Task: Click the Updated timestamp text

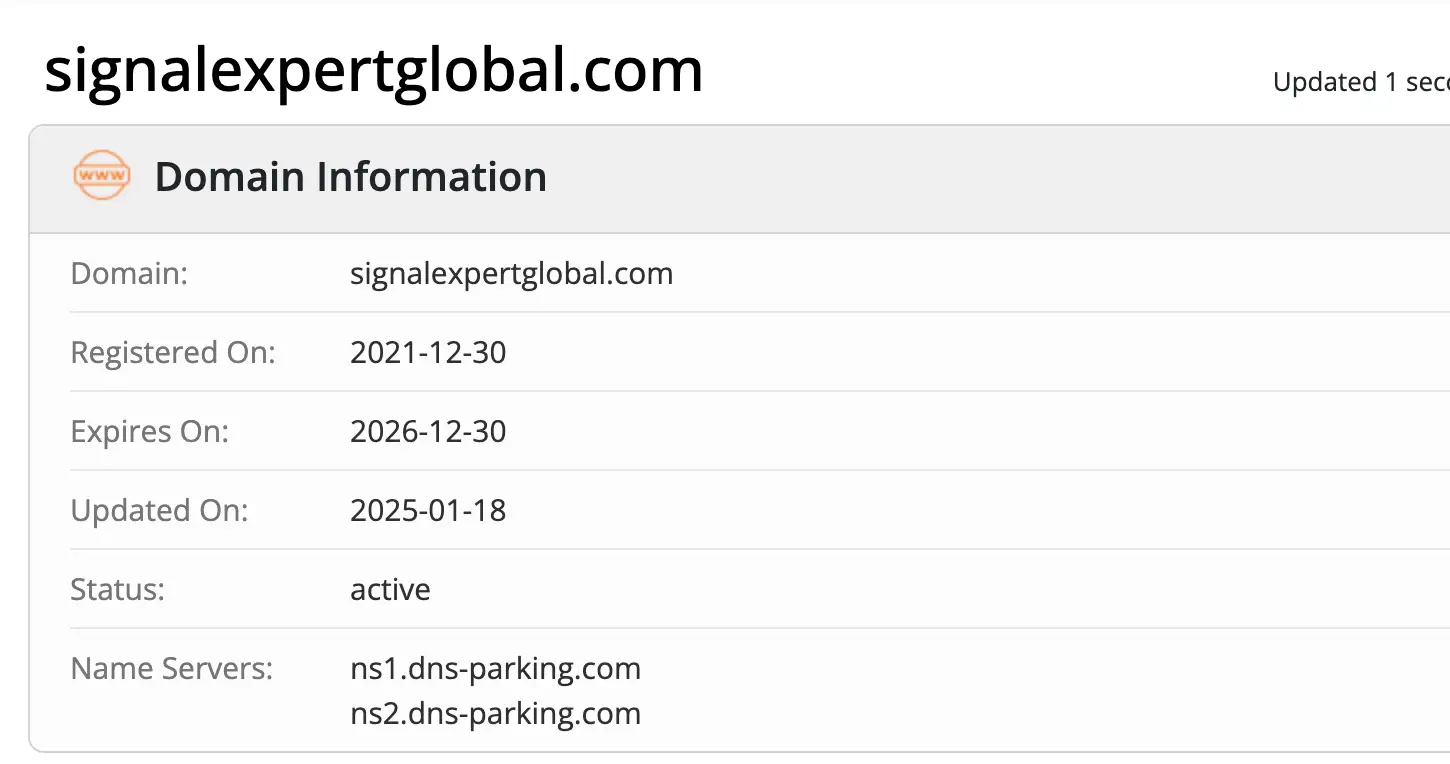Action: point(1360,82)
